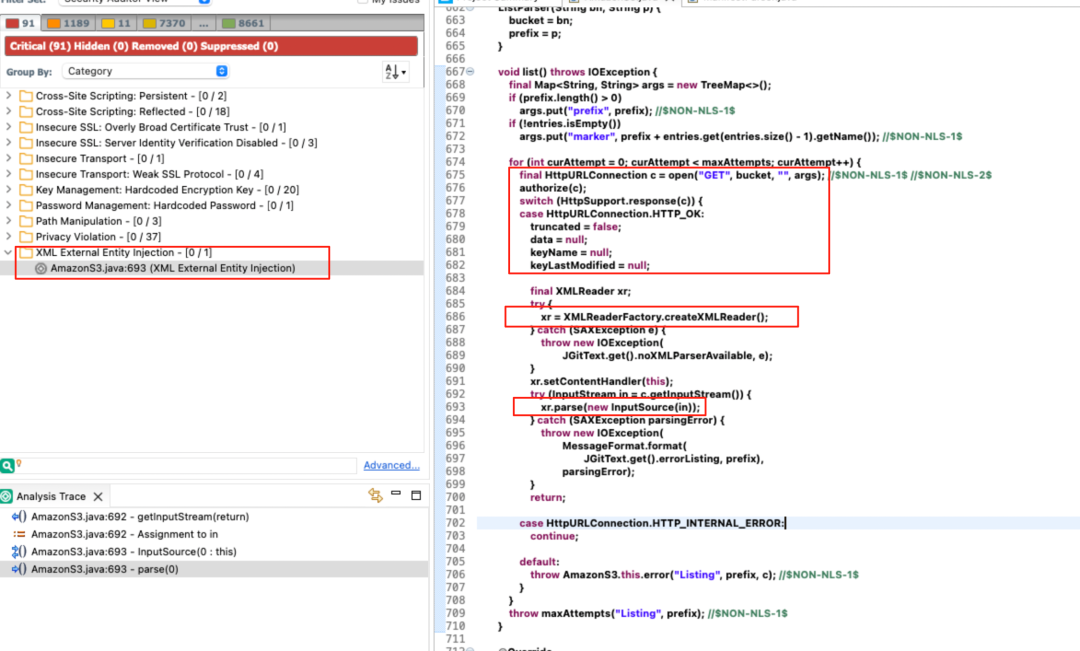The width and height of the screenshot is (1080, 651).
Task: Expand Cross-Site Scripting: Persistent group
Action: [x=8, y=96]
